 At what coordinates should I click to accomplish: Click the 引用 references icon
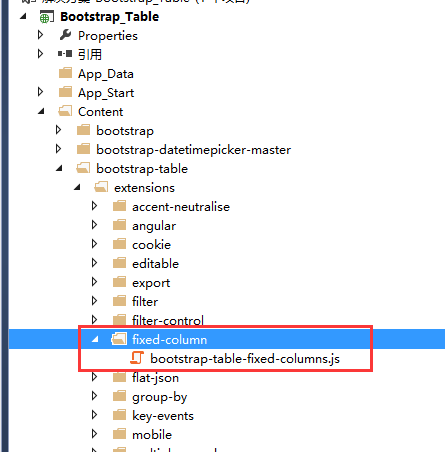click(x=65, y=54)
